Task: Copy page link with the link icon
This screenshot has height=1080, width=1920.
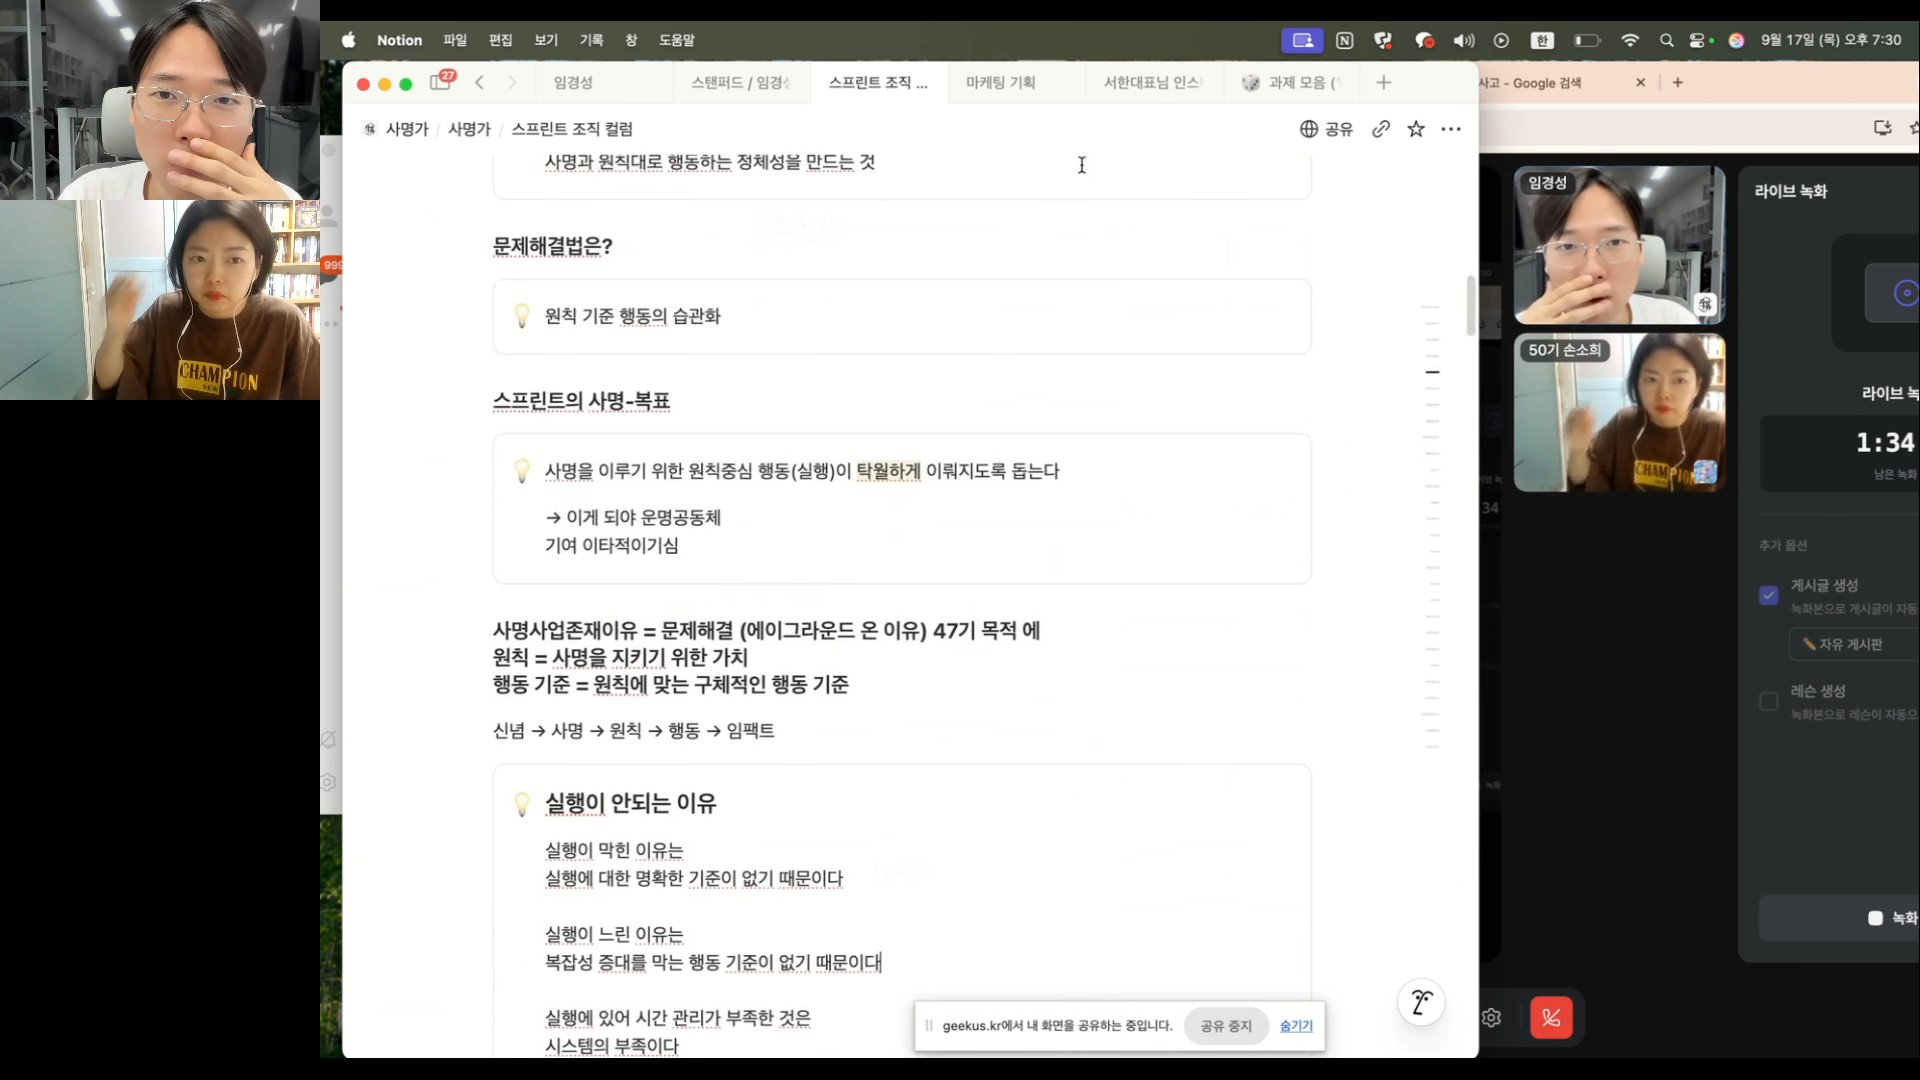Action: point(1381,129)
